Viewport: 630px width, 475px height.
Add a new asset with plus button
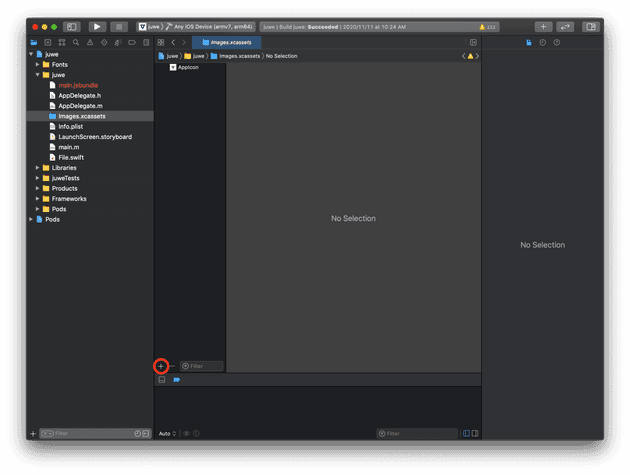[x=161, y=366]
